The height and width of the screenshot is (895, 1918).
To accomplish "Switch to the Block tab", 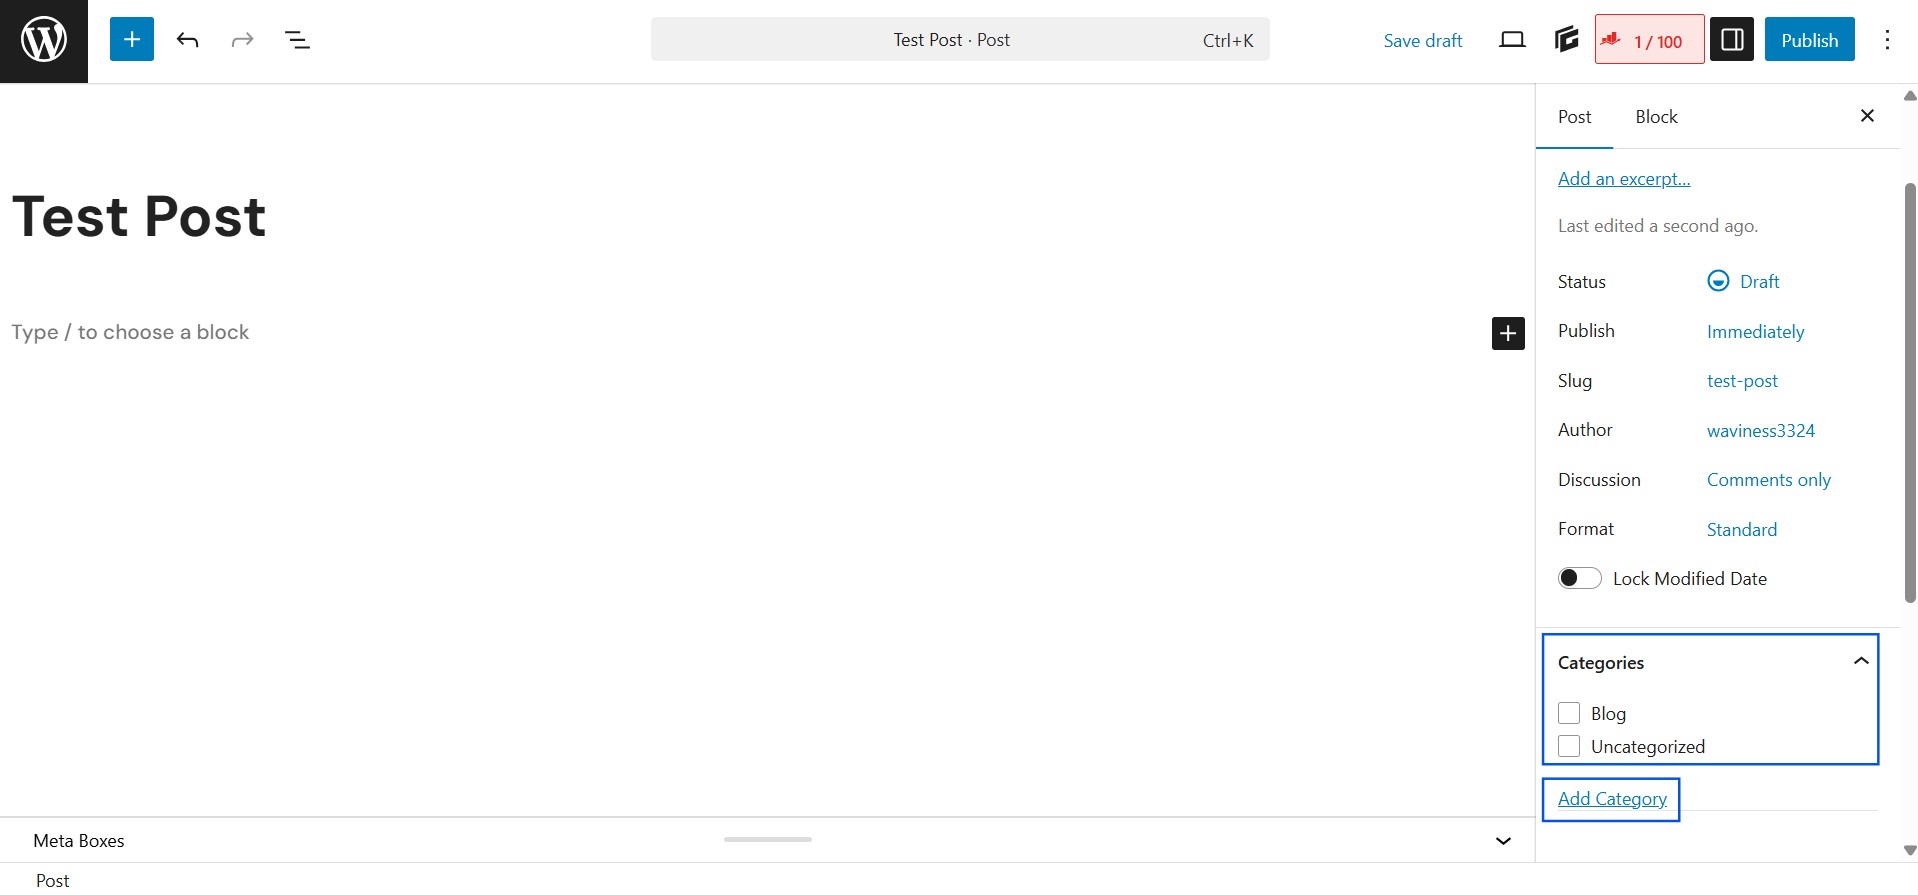I will (x=1655, y=117).
